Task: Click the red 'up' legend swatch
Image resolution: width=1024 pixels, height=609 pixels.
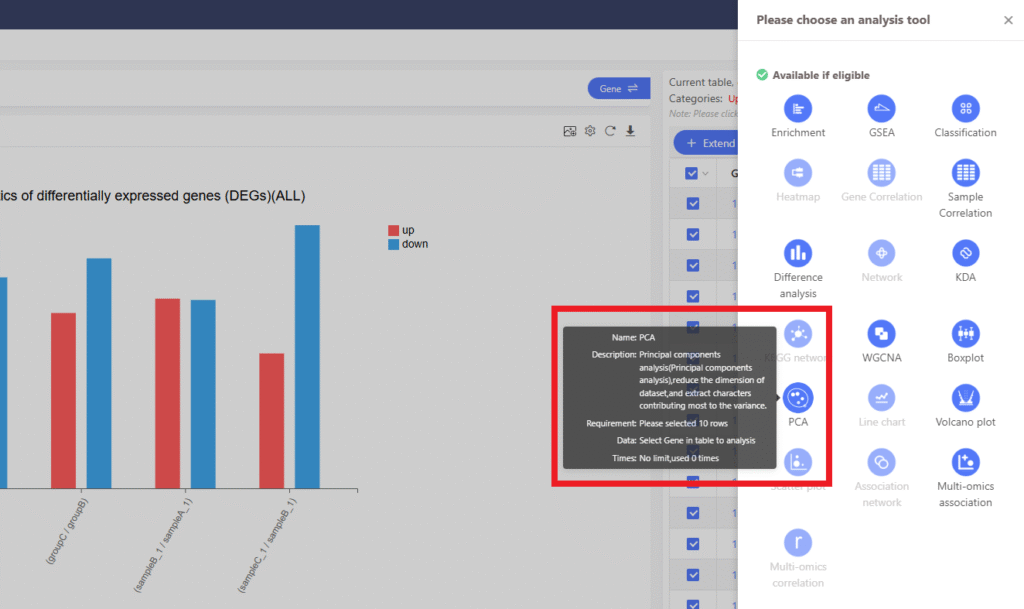Action: [x=393, y=231]
